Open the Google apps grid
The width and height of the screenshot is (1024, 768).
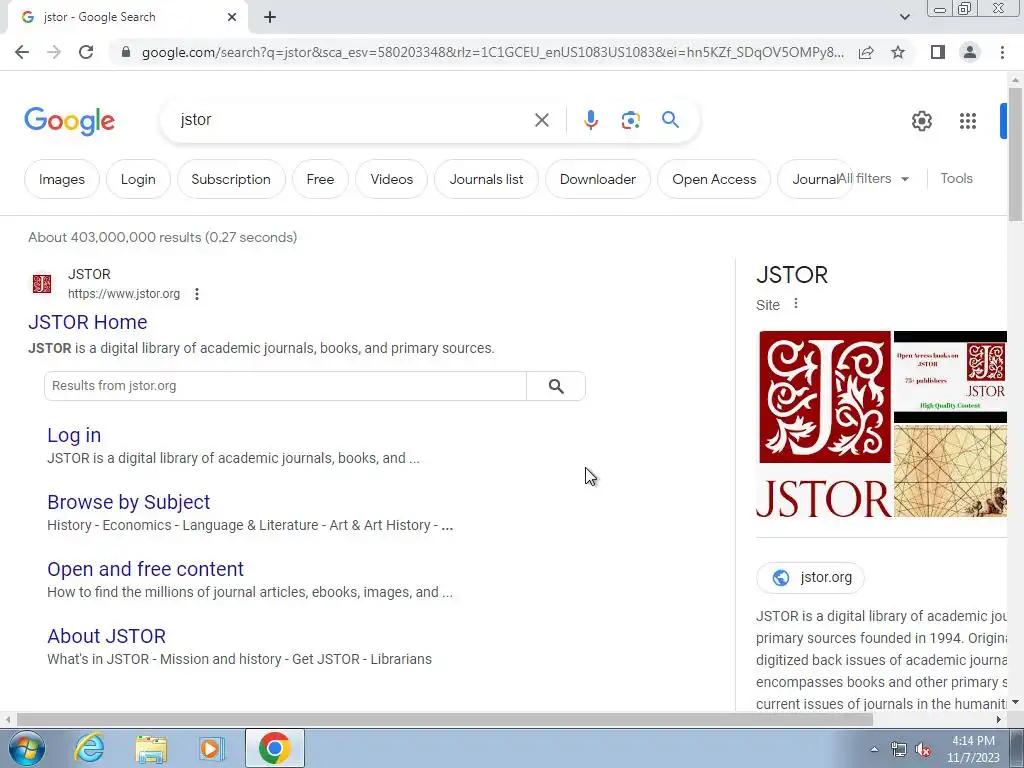(x=968, y=121)
